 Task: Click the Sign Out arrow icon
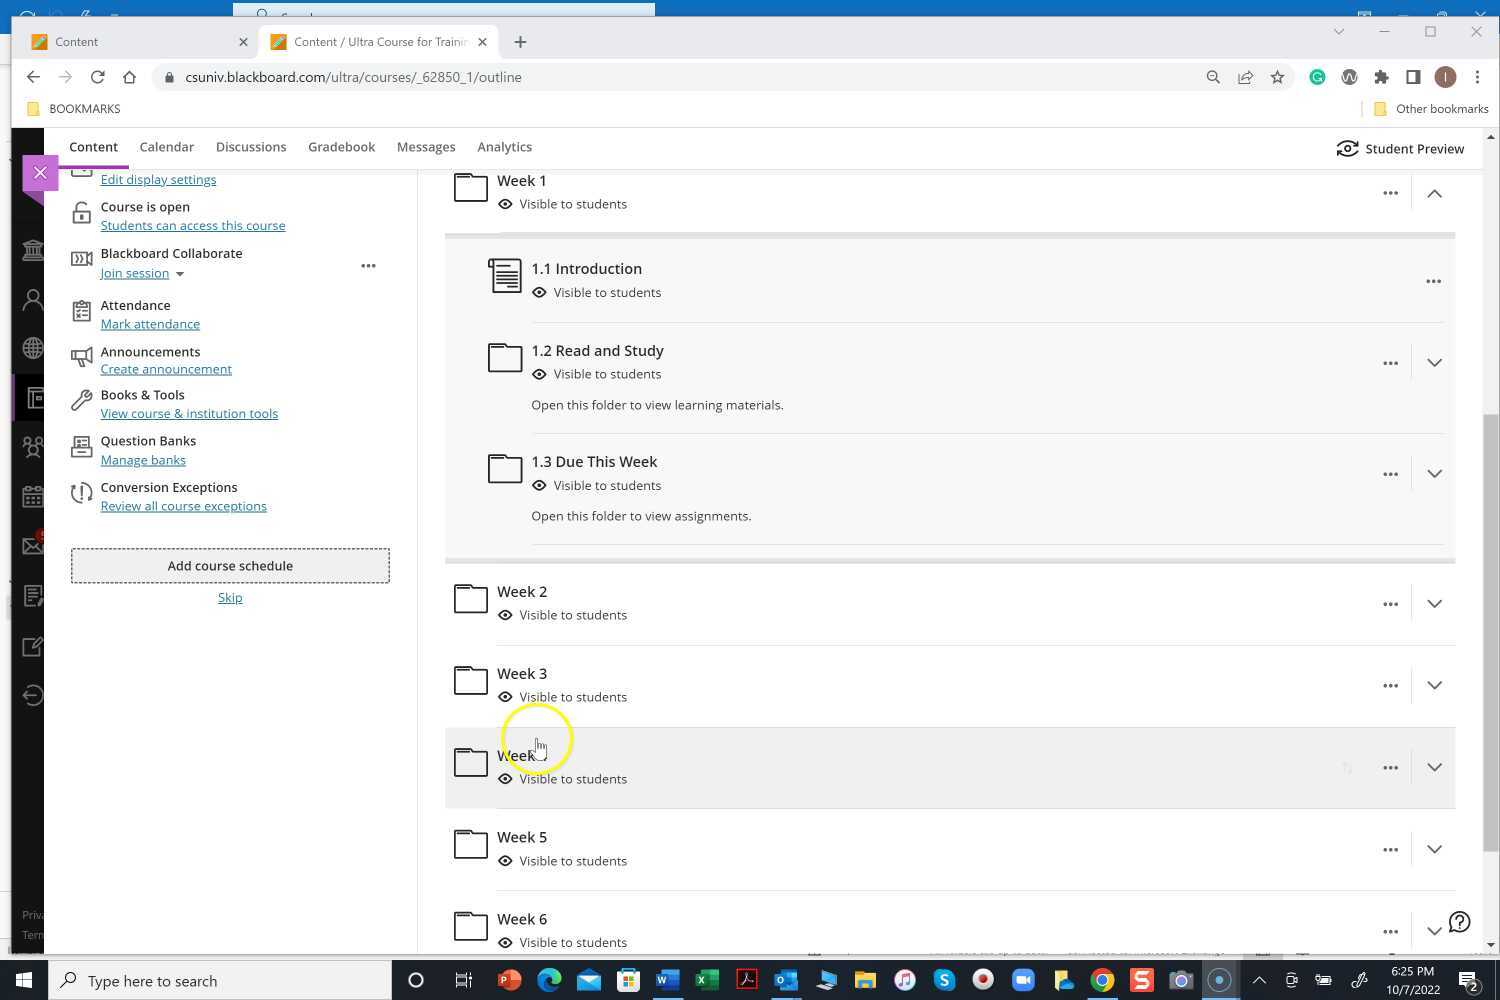[33, 695]
